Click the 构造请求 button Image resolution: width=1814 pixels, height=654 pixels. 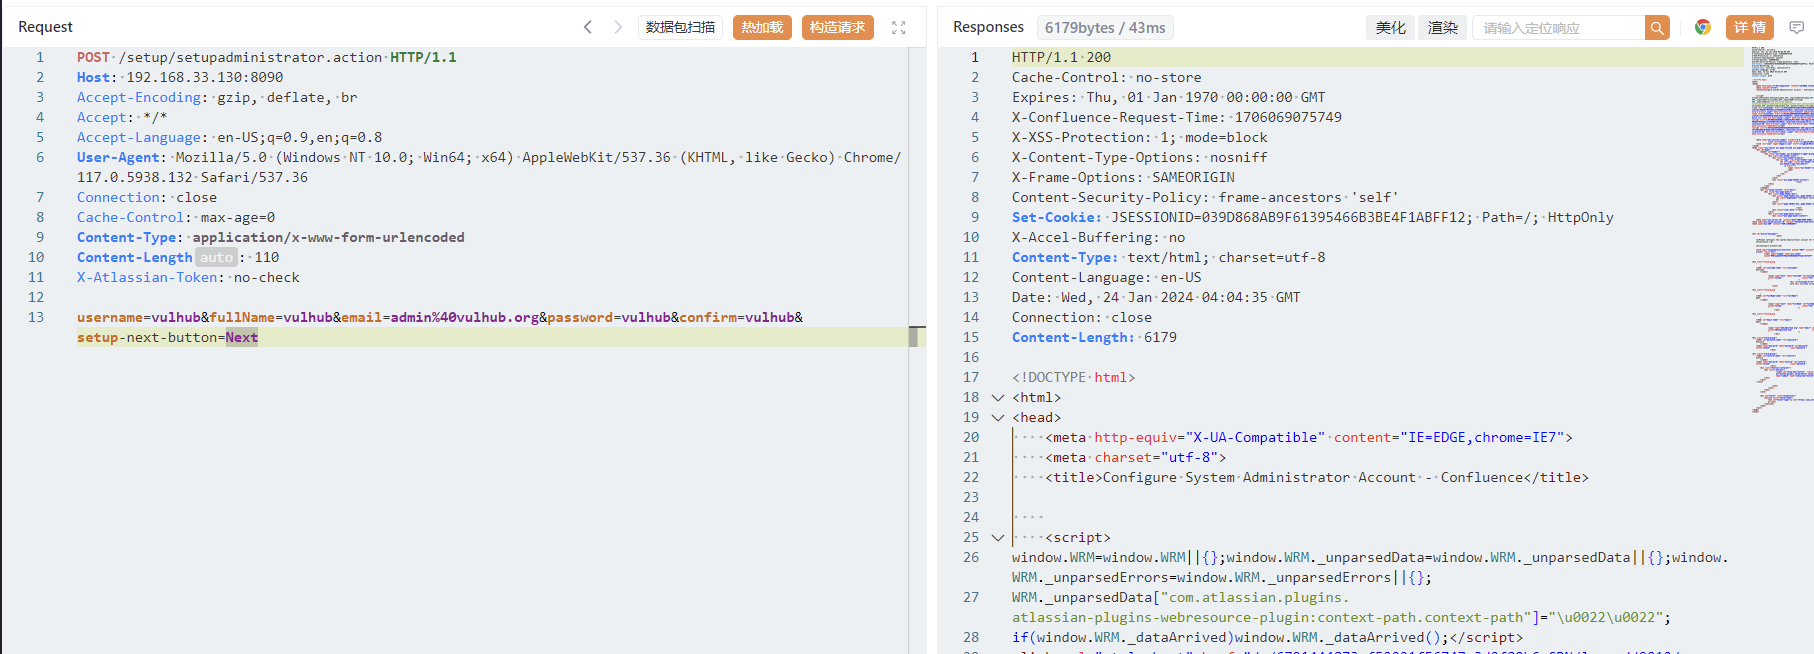coord(837,27)
